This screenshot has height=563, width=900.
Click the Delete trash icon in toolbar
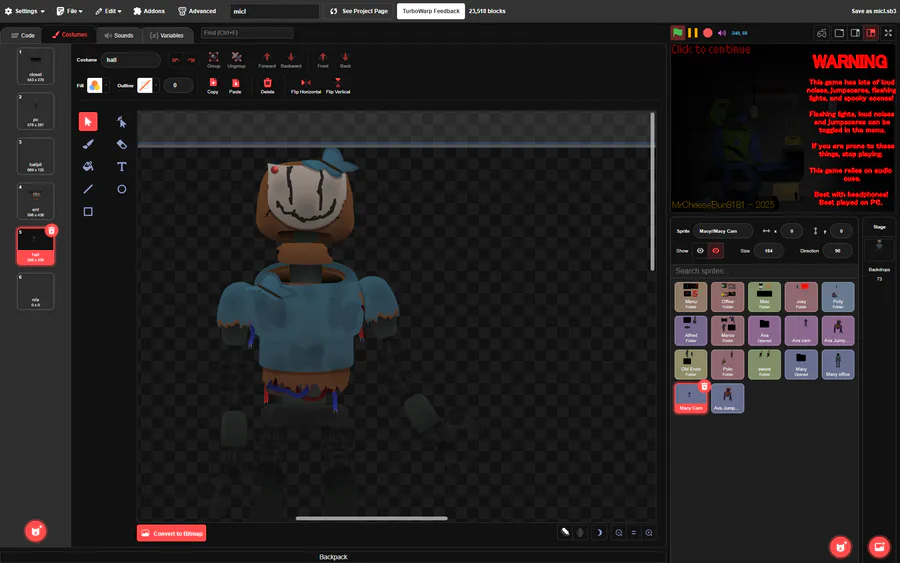coord(267,86)
